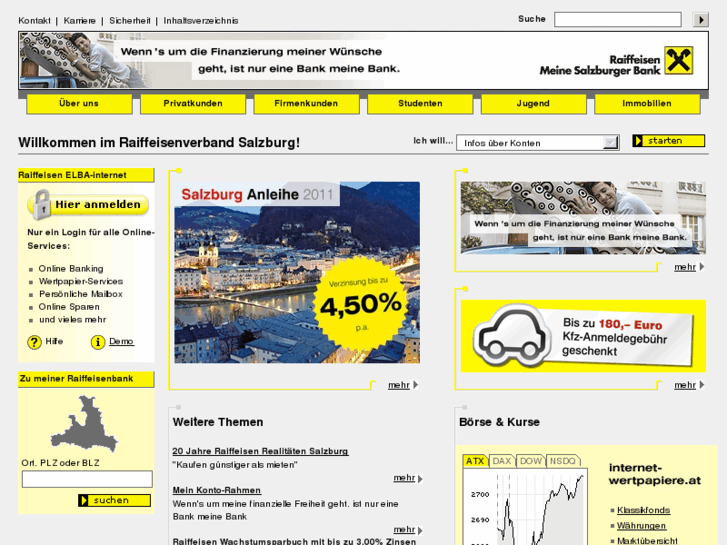Click the Online Banking list item
727x545 pixels.
(71, 269)
